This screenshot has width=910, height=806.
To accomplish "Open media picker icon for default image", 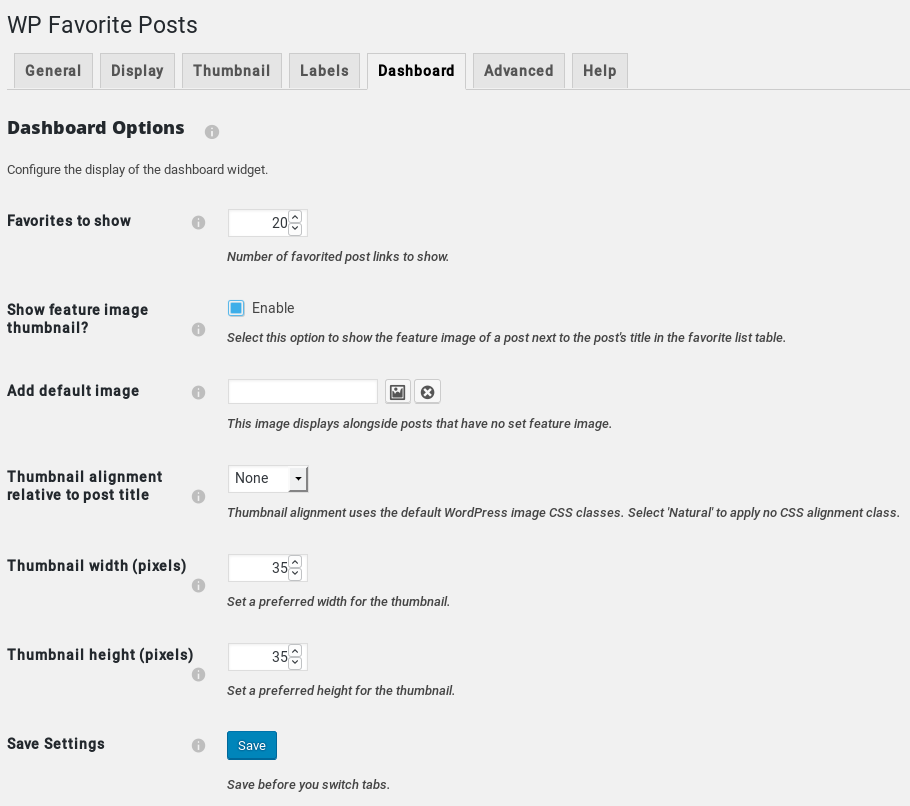I will [398, 392].
